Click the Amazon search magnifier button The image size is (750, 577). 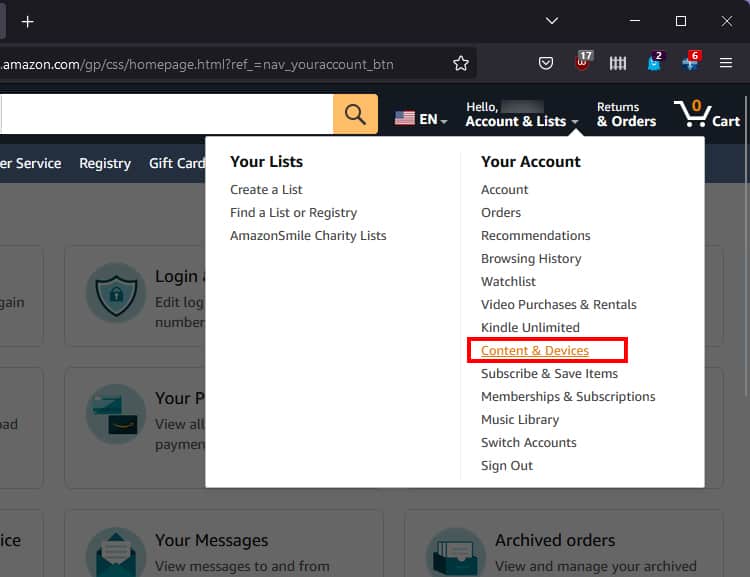coord(355,114)
